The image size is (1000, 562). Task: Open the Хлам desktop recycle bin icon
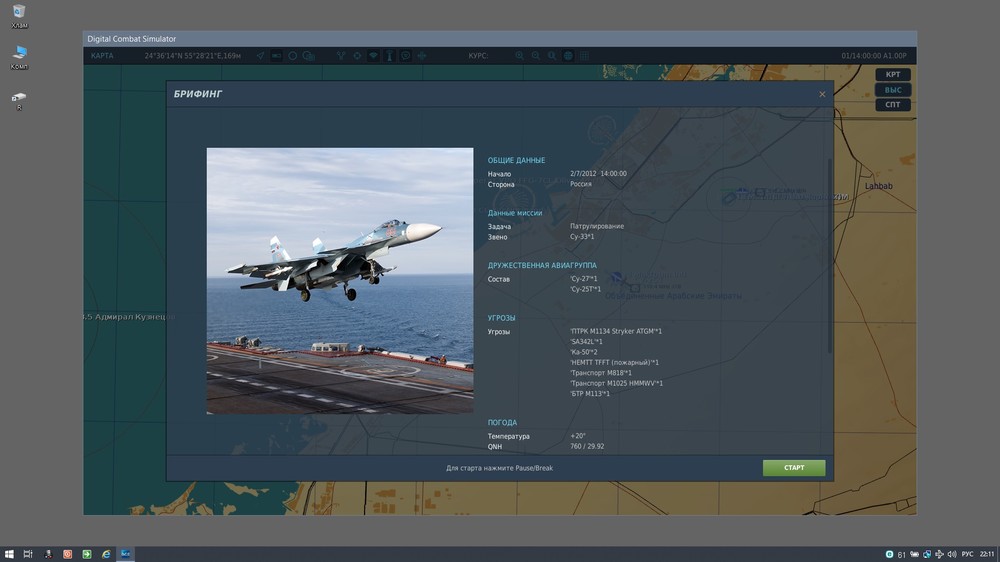pyautogui.click(x=18, y=12)
